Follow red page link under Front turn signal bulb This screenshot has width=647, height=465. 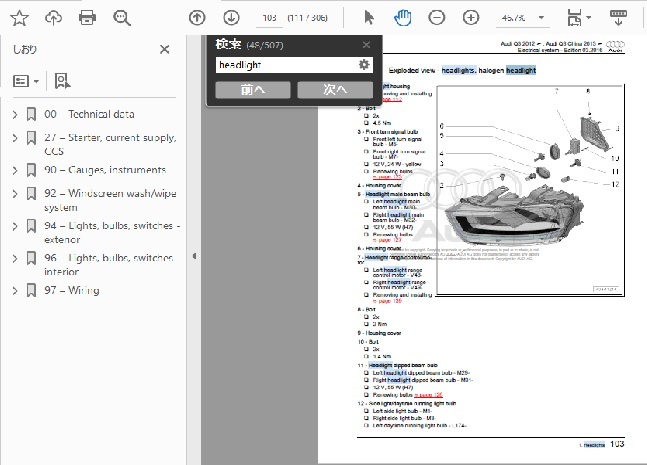387,177
